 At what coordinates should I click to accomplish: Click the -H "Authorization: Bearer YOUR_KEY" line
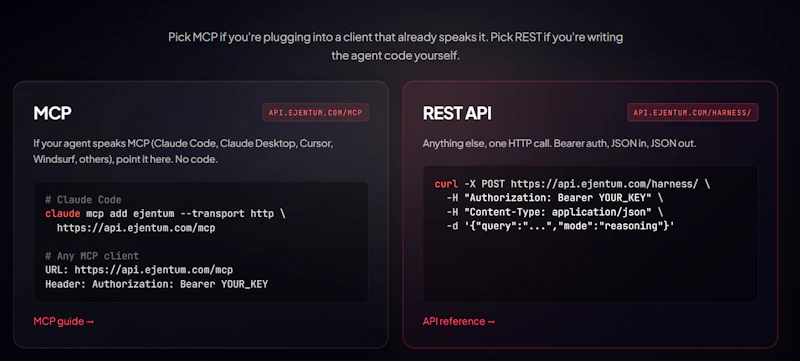click(x=554, y=198)
